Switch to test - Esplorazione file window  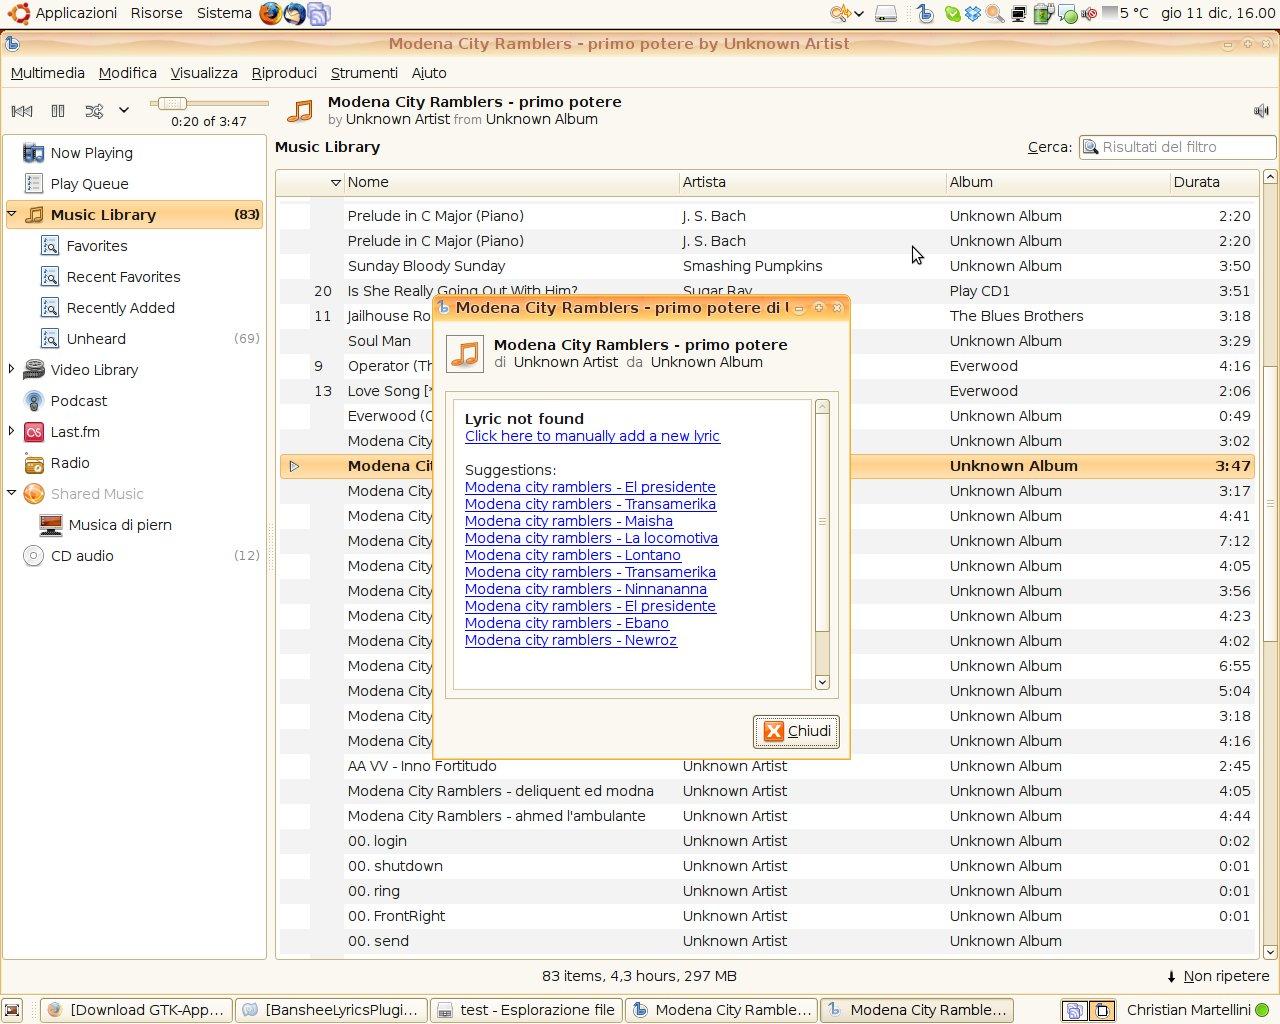coord(526,1010)
